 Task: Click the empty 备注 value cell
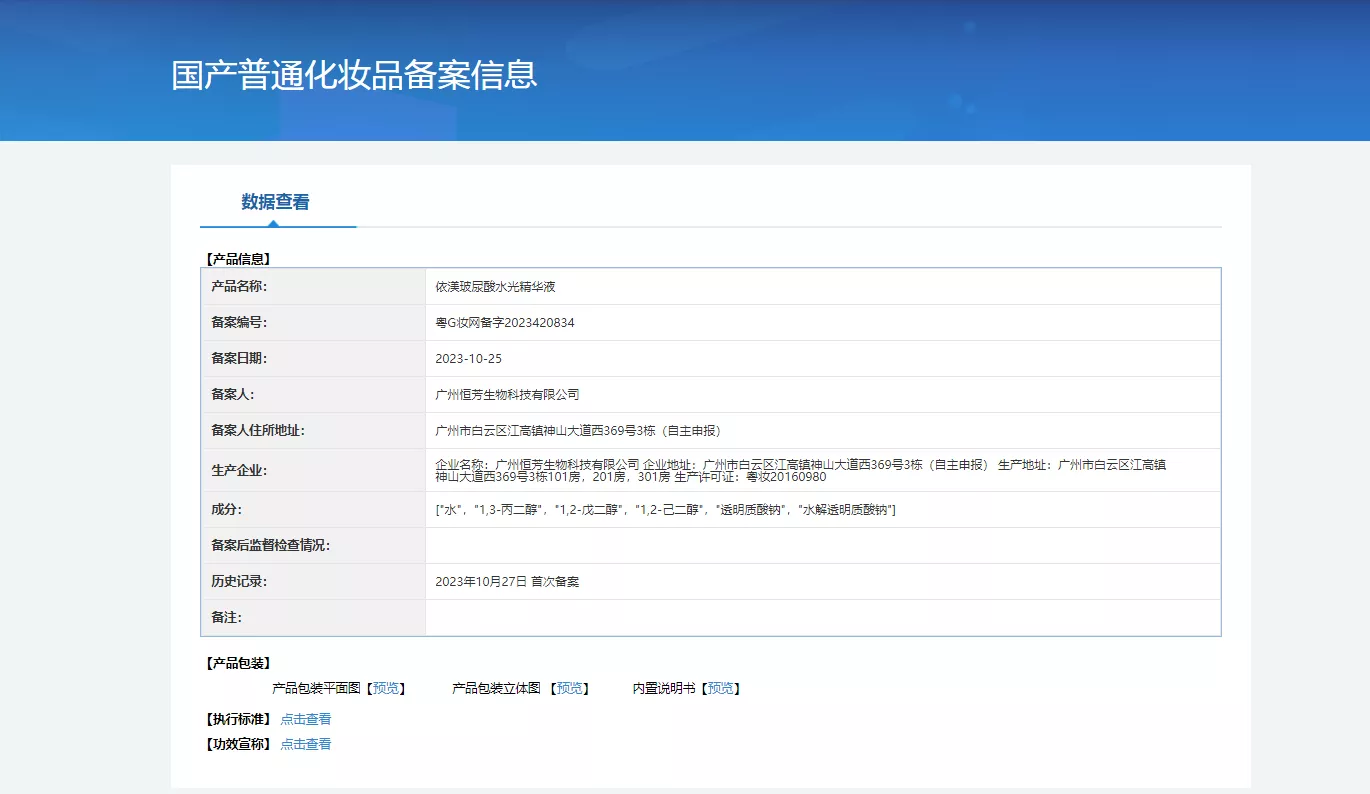point(822,617)
